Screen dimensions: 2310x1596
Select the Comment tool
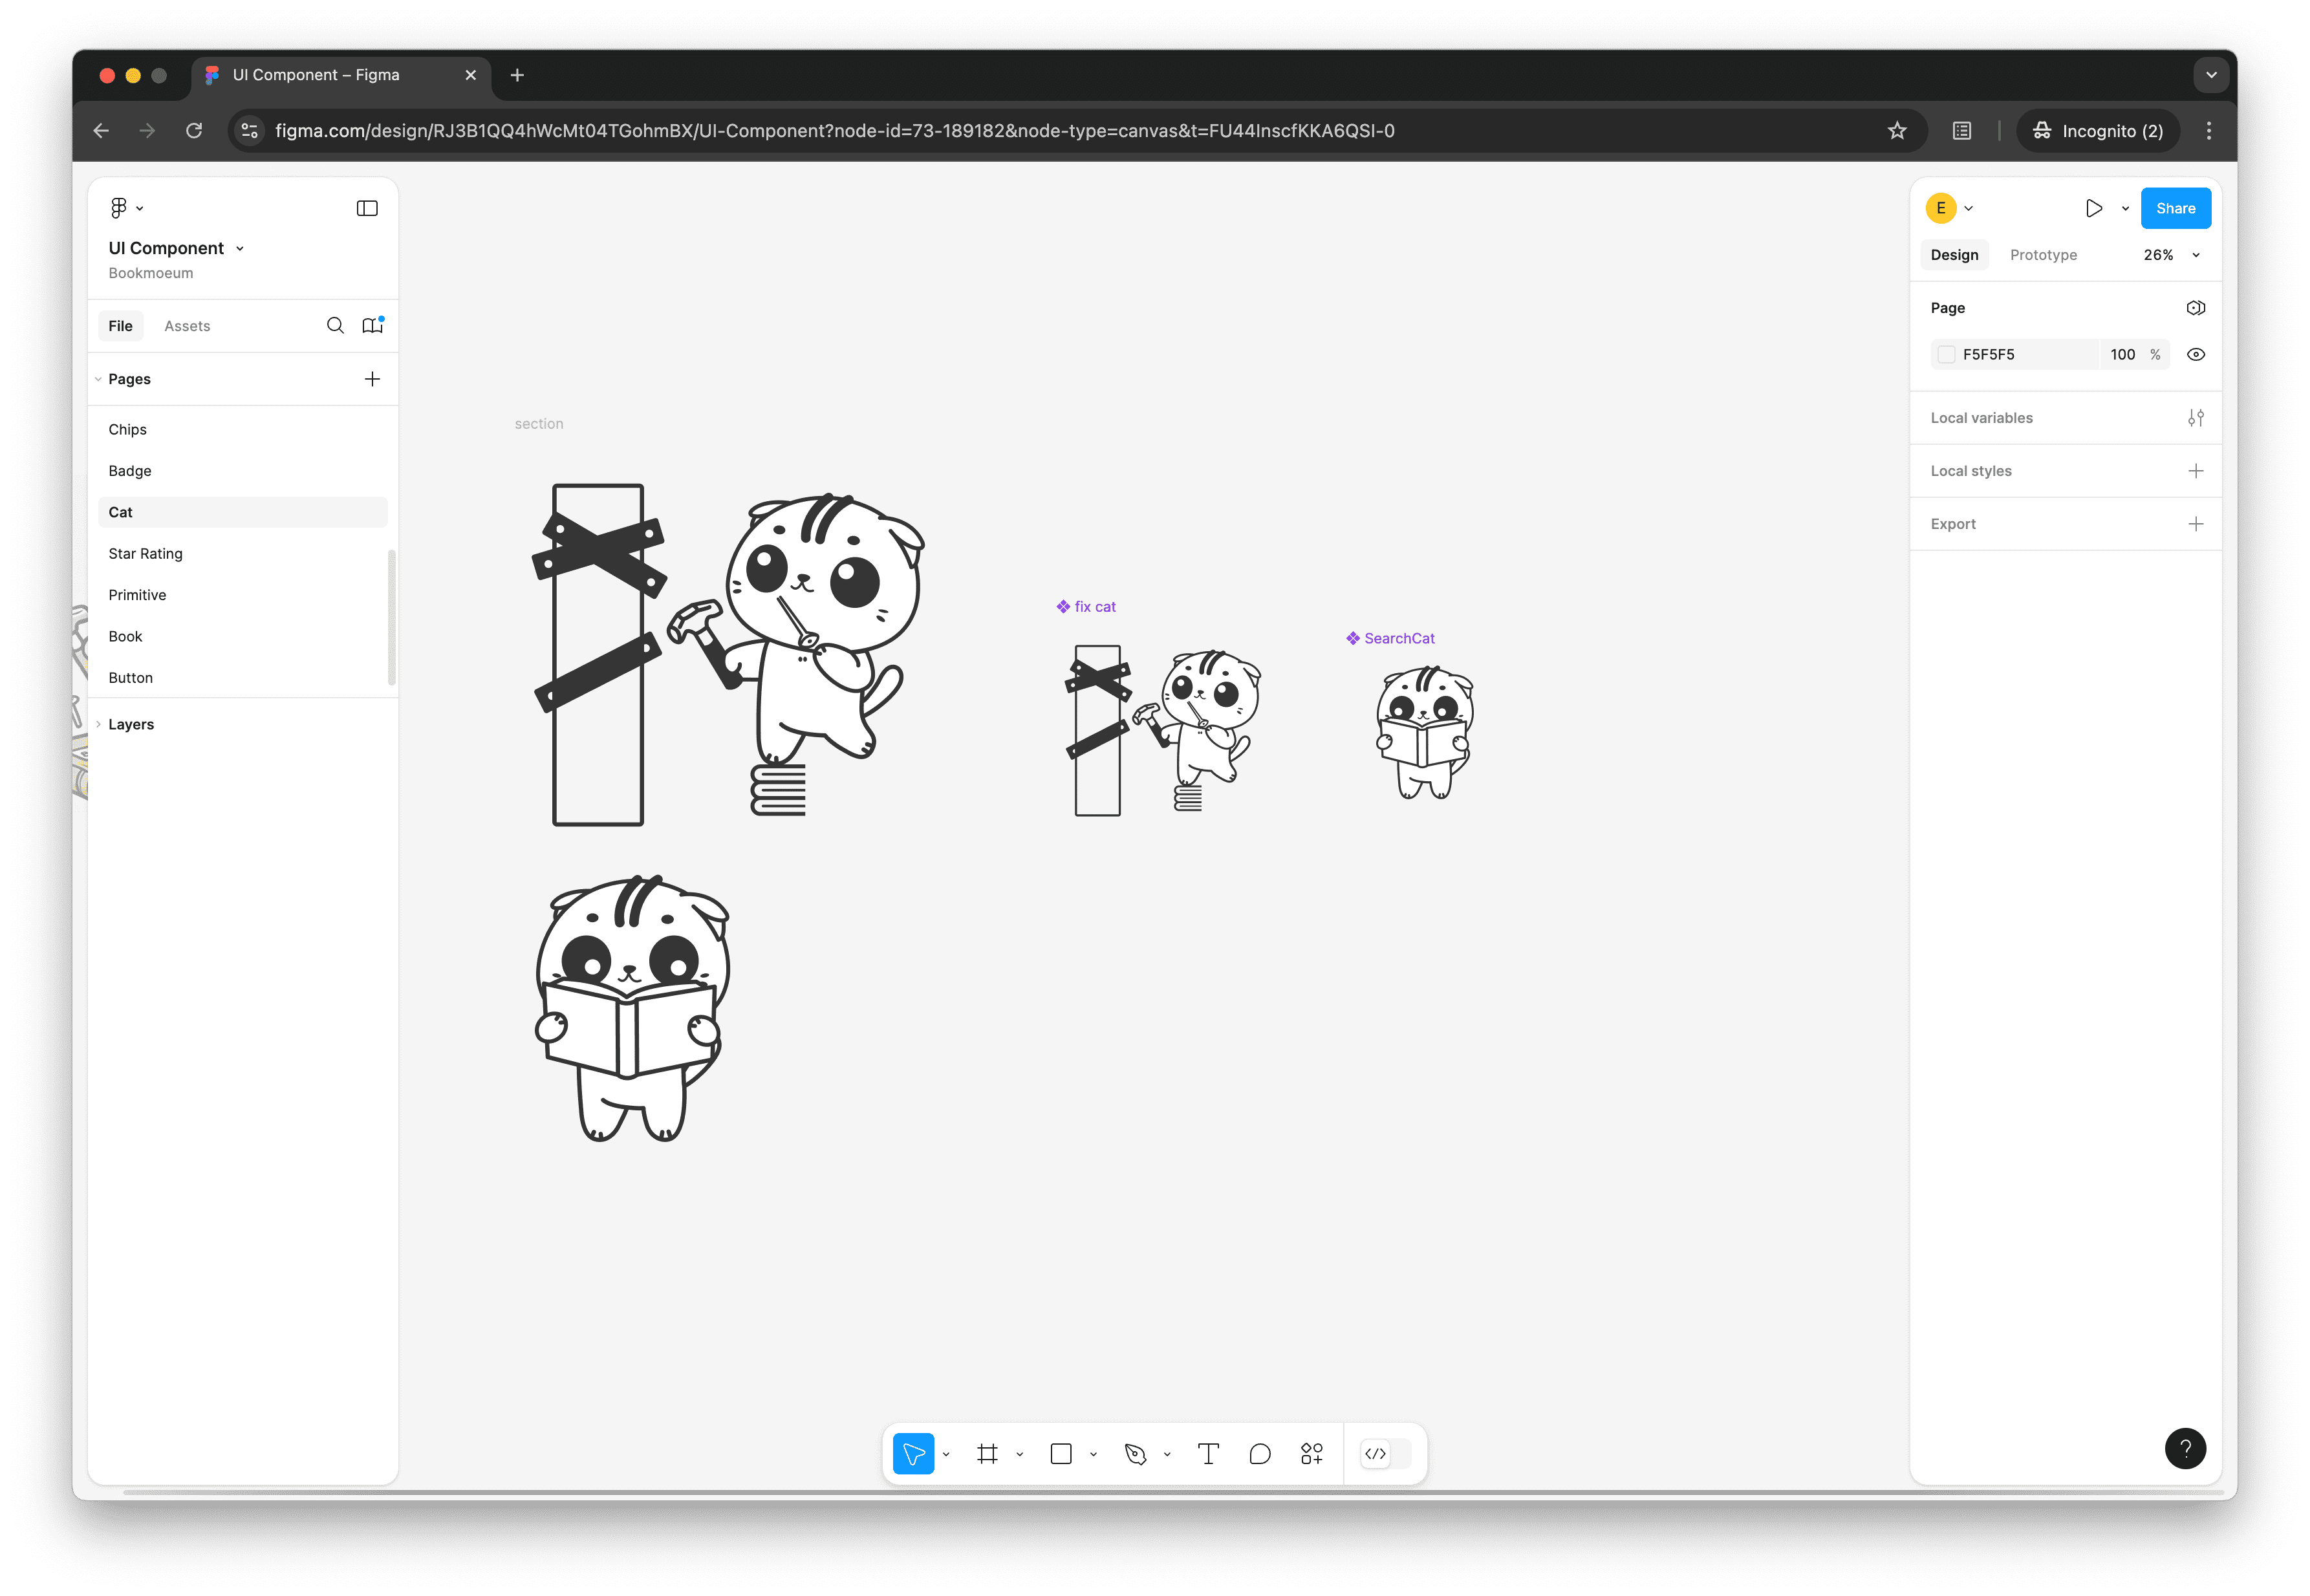point(1260,1454)
